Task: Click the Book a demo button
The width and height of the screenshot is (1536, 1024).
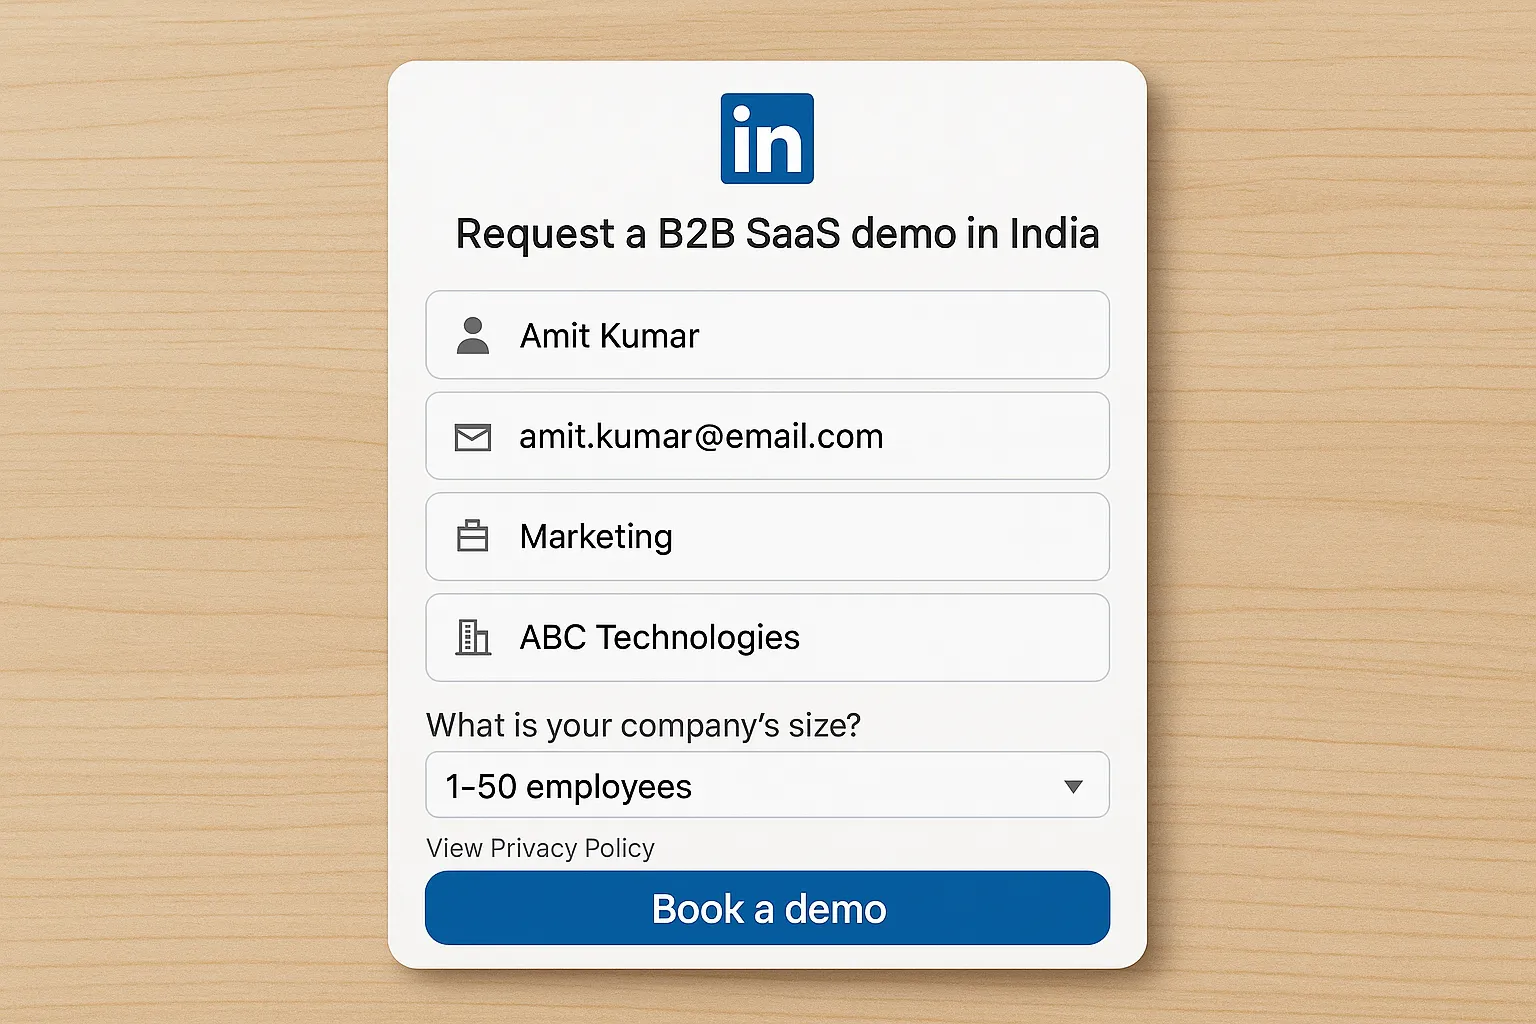Action: tap(767, 908)
